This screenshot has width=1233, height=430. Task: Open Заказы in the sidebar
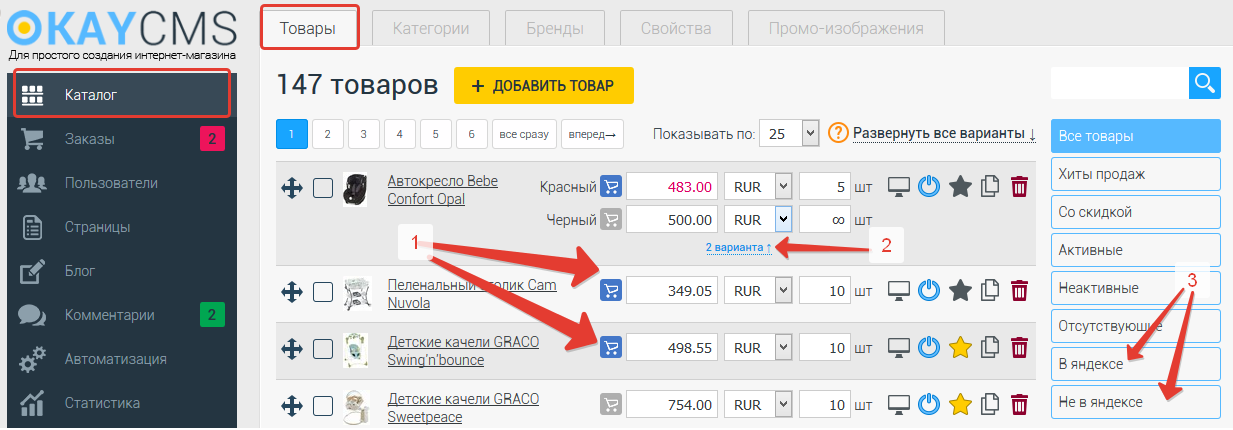122,139
